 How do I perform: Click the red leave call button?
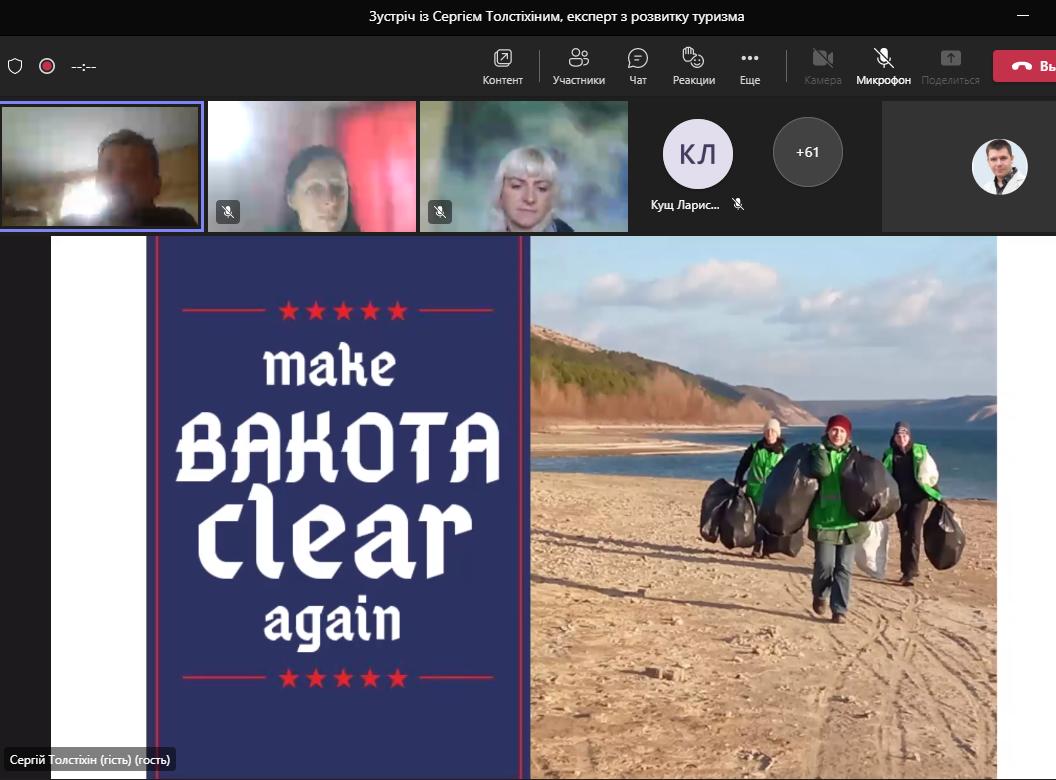1026,66
